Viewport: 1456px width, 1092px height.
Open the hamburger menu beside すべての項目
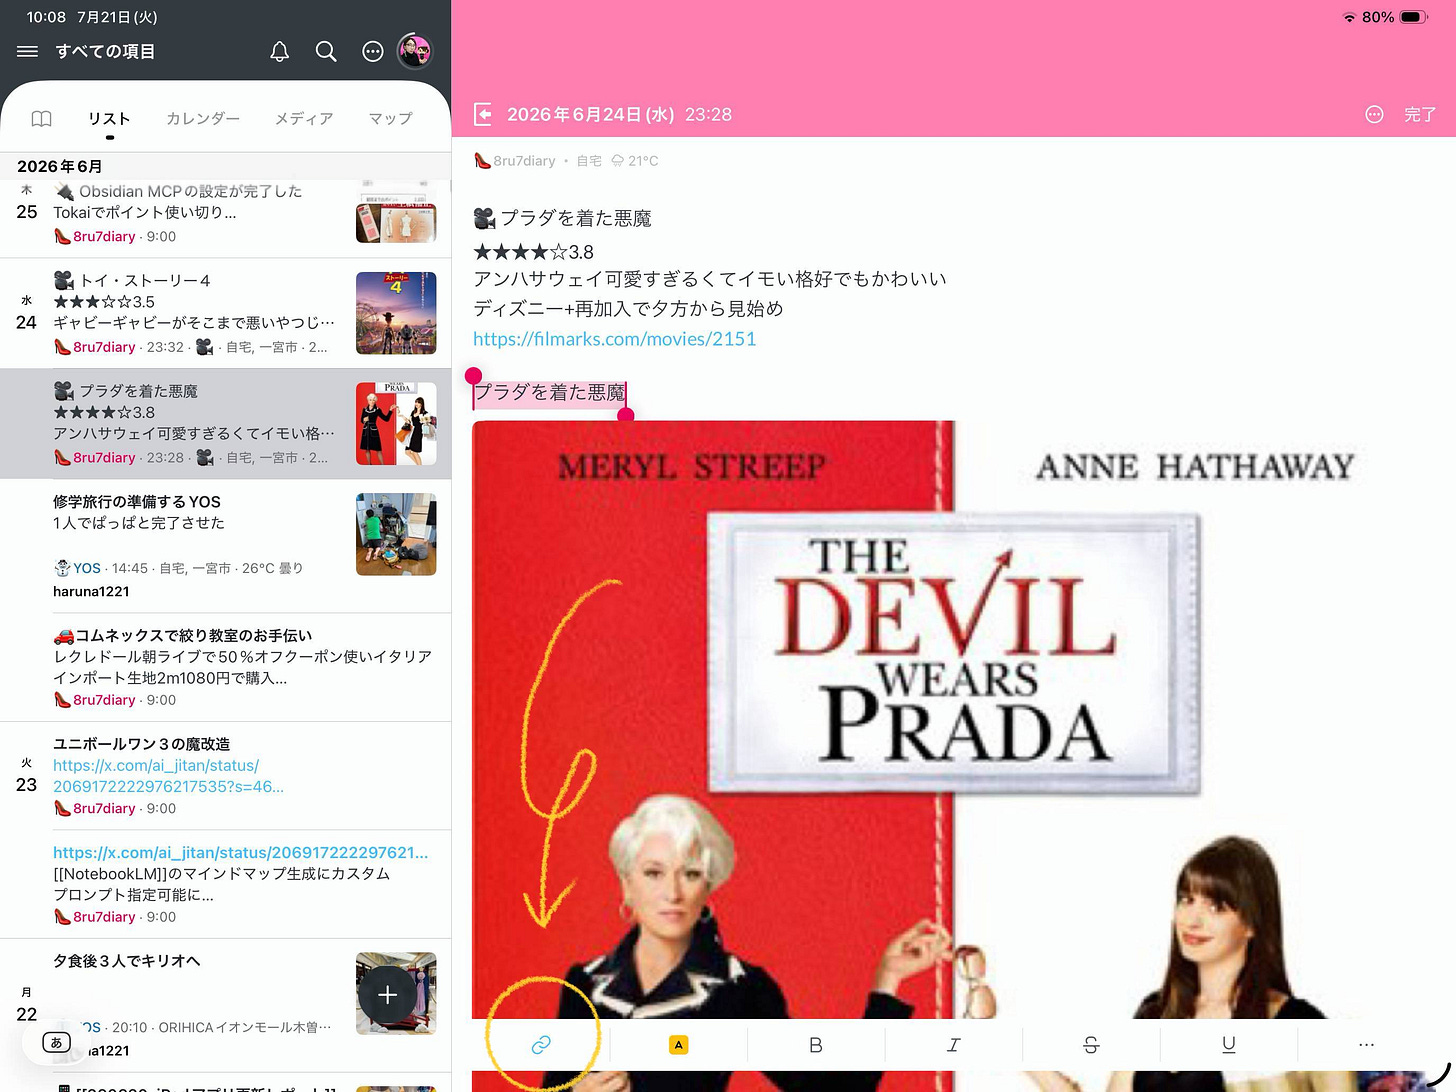tap(27, 51)
